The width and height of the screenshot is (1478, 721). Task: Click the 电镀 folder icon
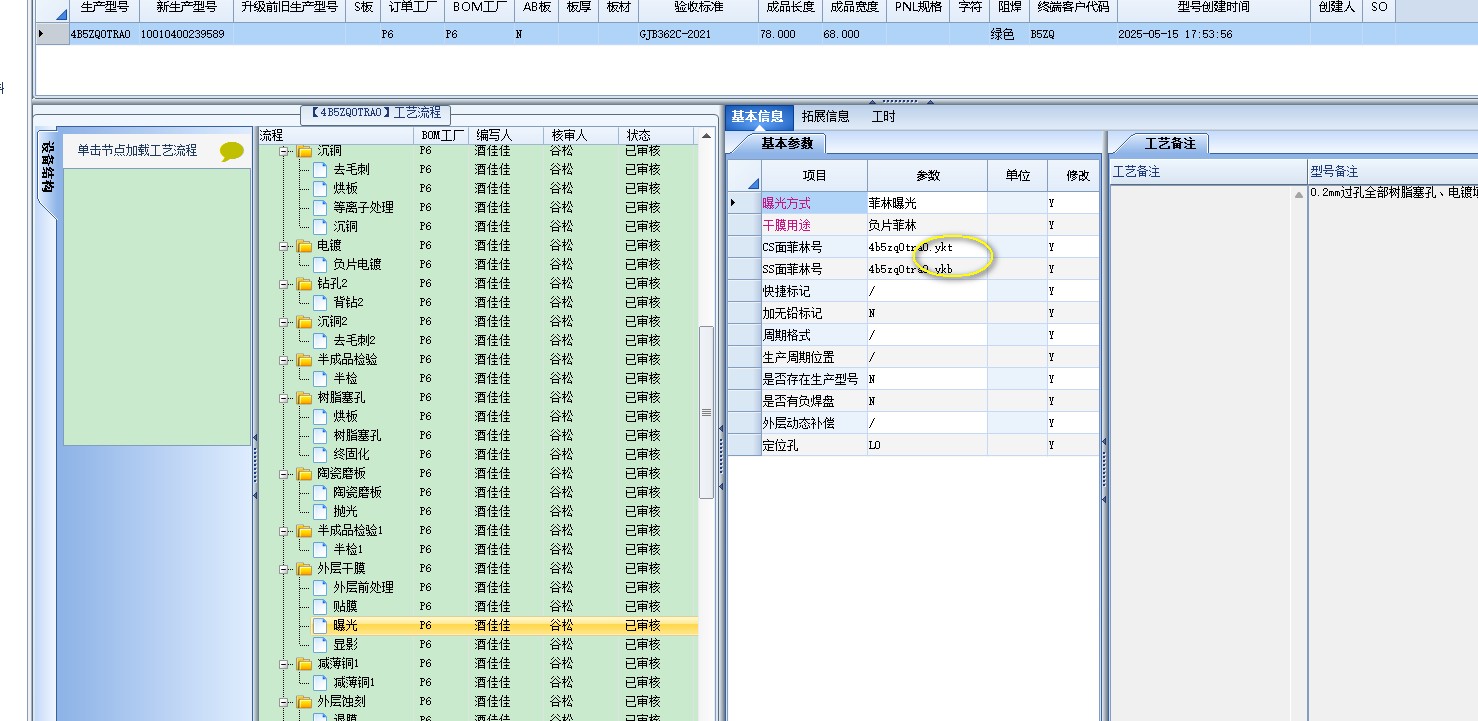tap(304, 246)
